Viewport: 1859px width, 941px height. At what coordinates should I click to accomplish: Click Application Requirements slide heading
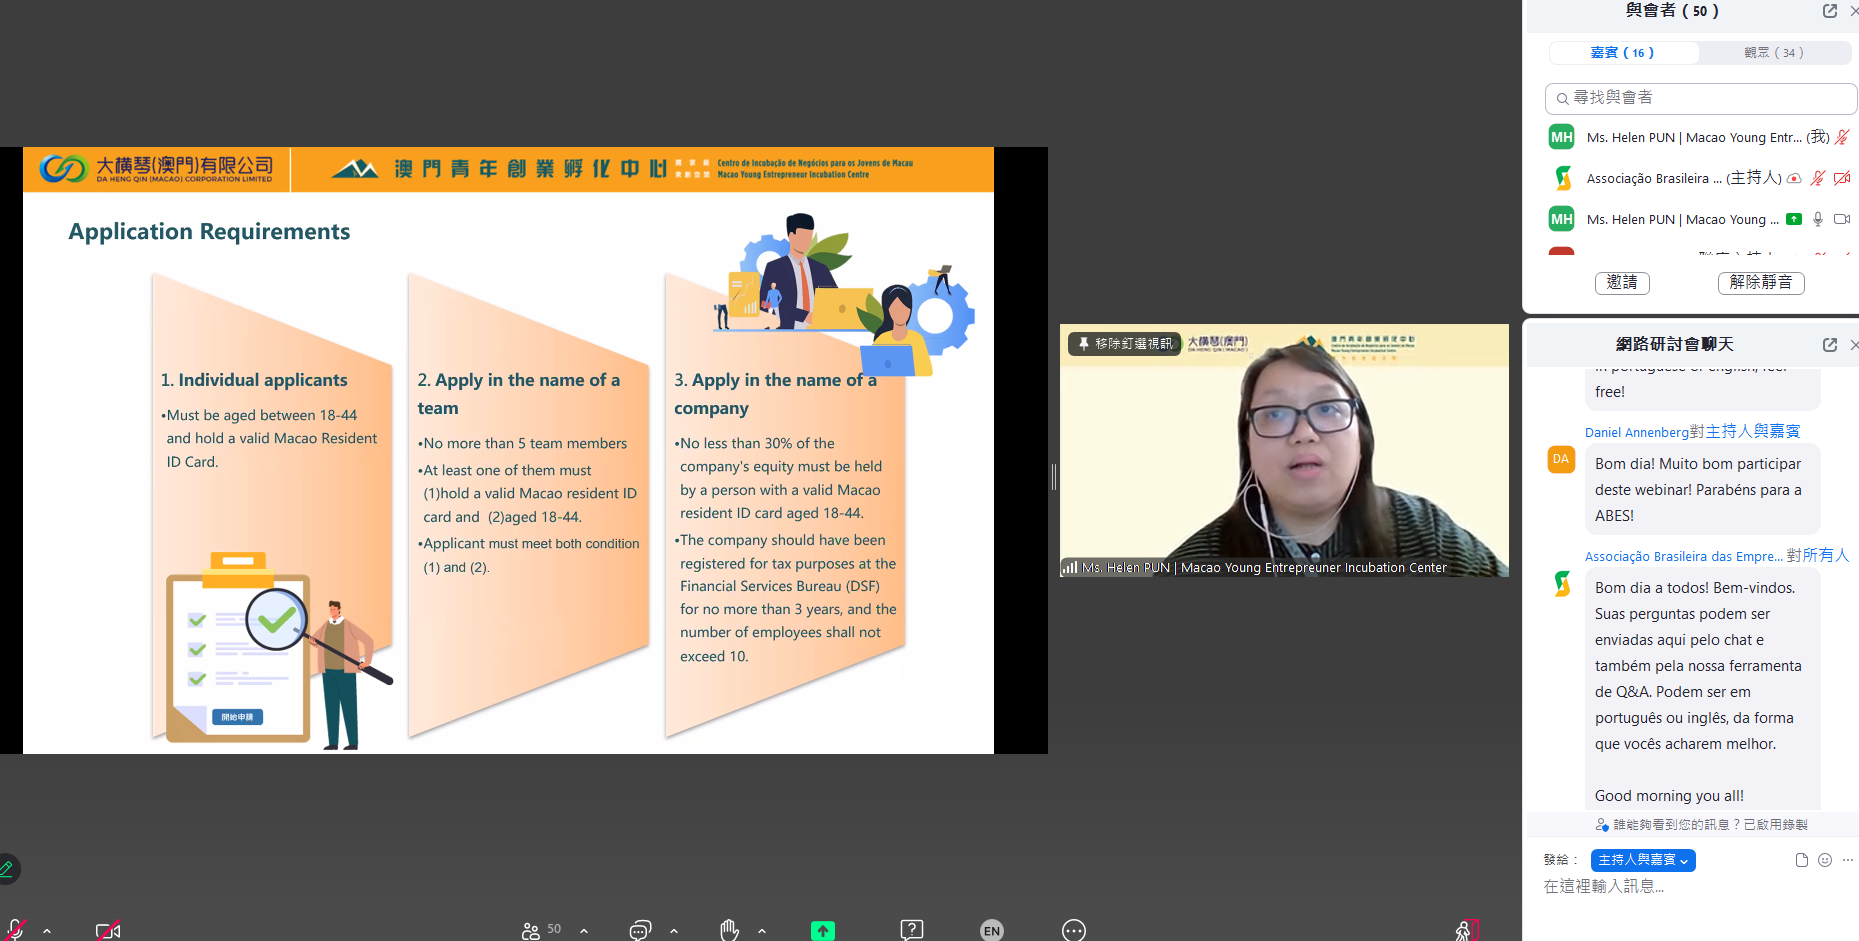click(209, 232)
